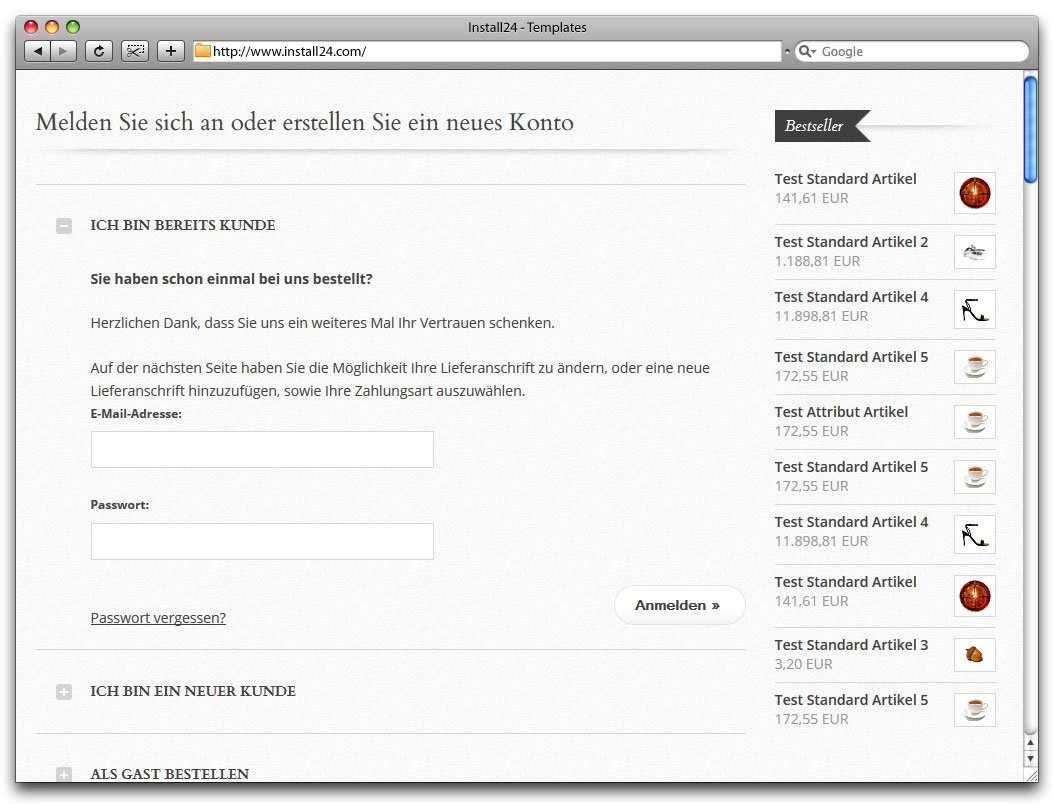Click the address bar URL field
Screen dimensions: 1054x804
(487, 51)
